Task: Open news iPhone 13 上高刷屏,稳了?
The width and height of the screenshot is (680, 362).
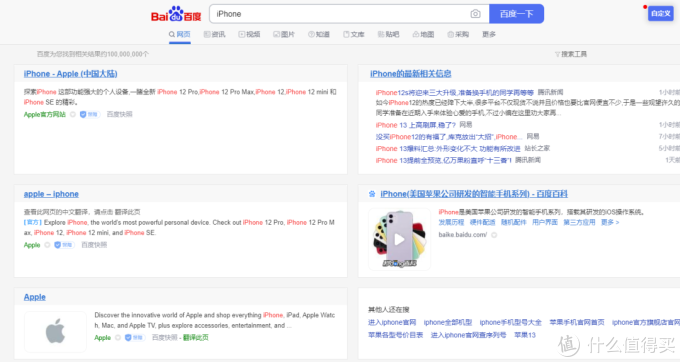Action: pos(415,125)
